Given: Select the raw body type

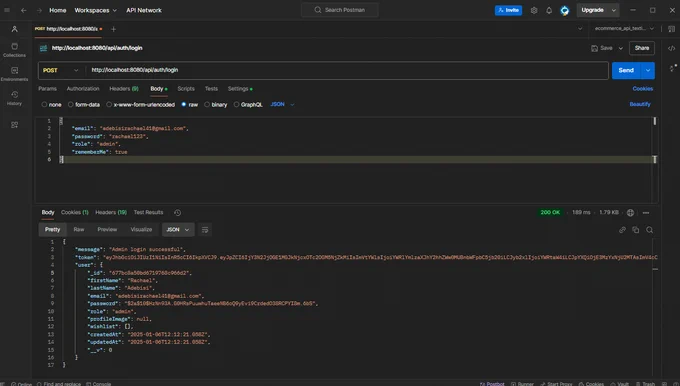Looking at the screenshot, I should pyautogui.click(x=190, y=105).
